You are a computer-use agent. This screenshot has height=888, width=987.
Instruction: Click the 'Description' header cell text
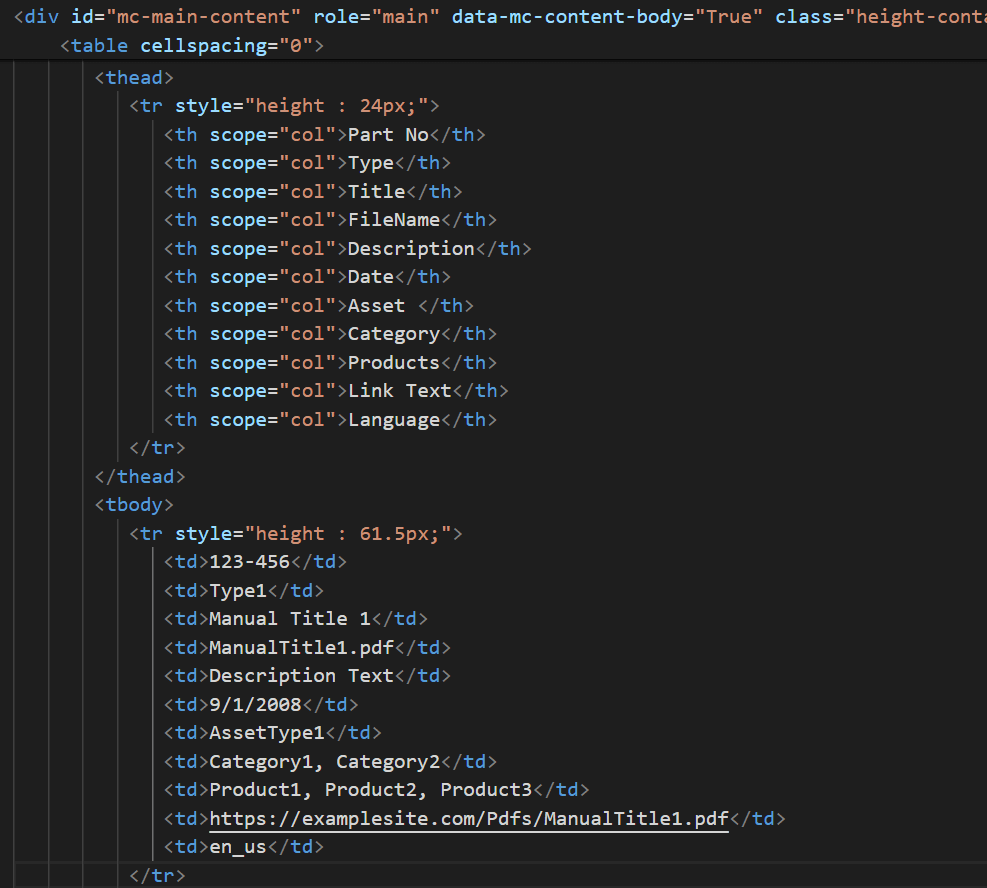(x=411, y=249)
